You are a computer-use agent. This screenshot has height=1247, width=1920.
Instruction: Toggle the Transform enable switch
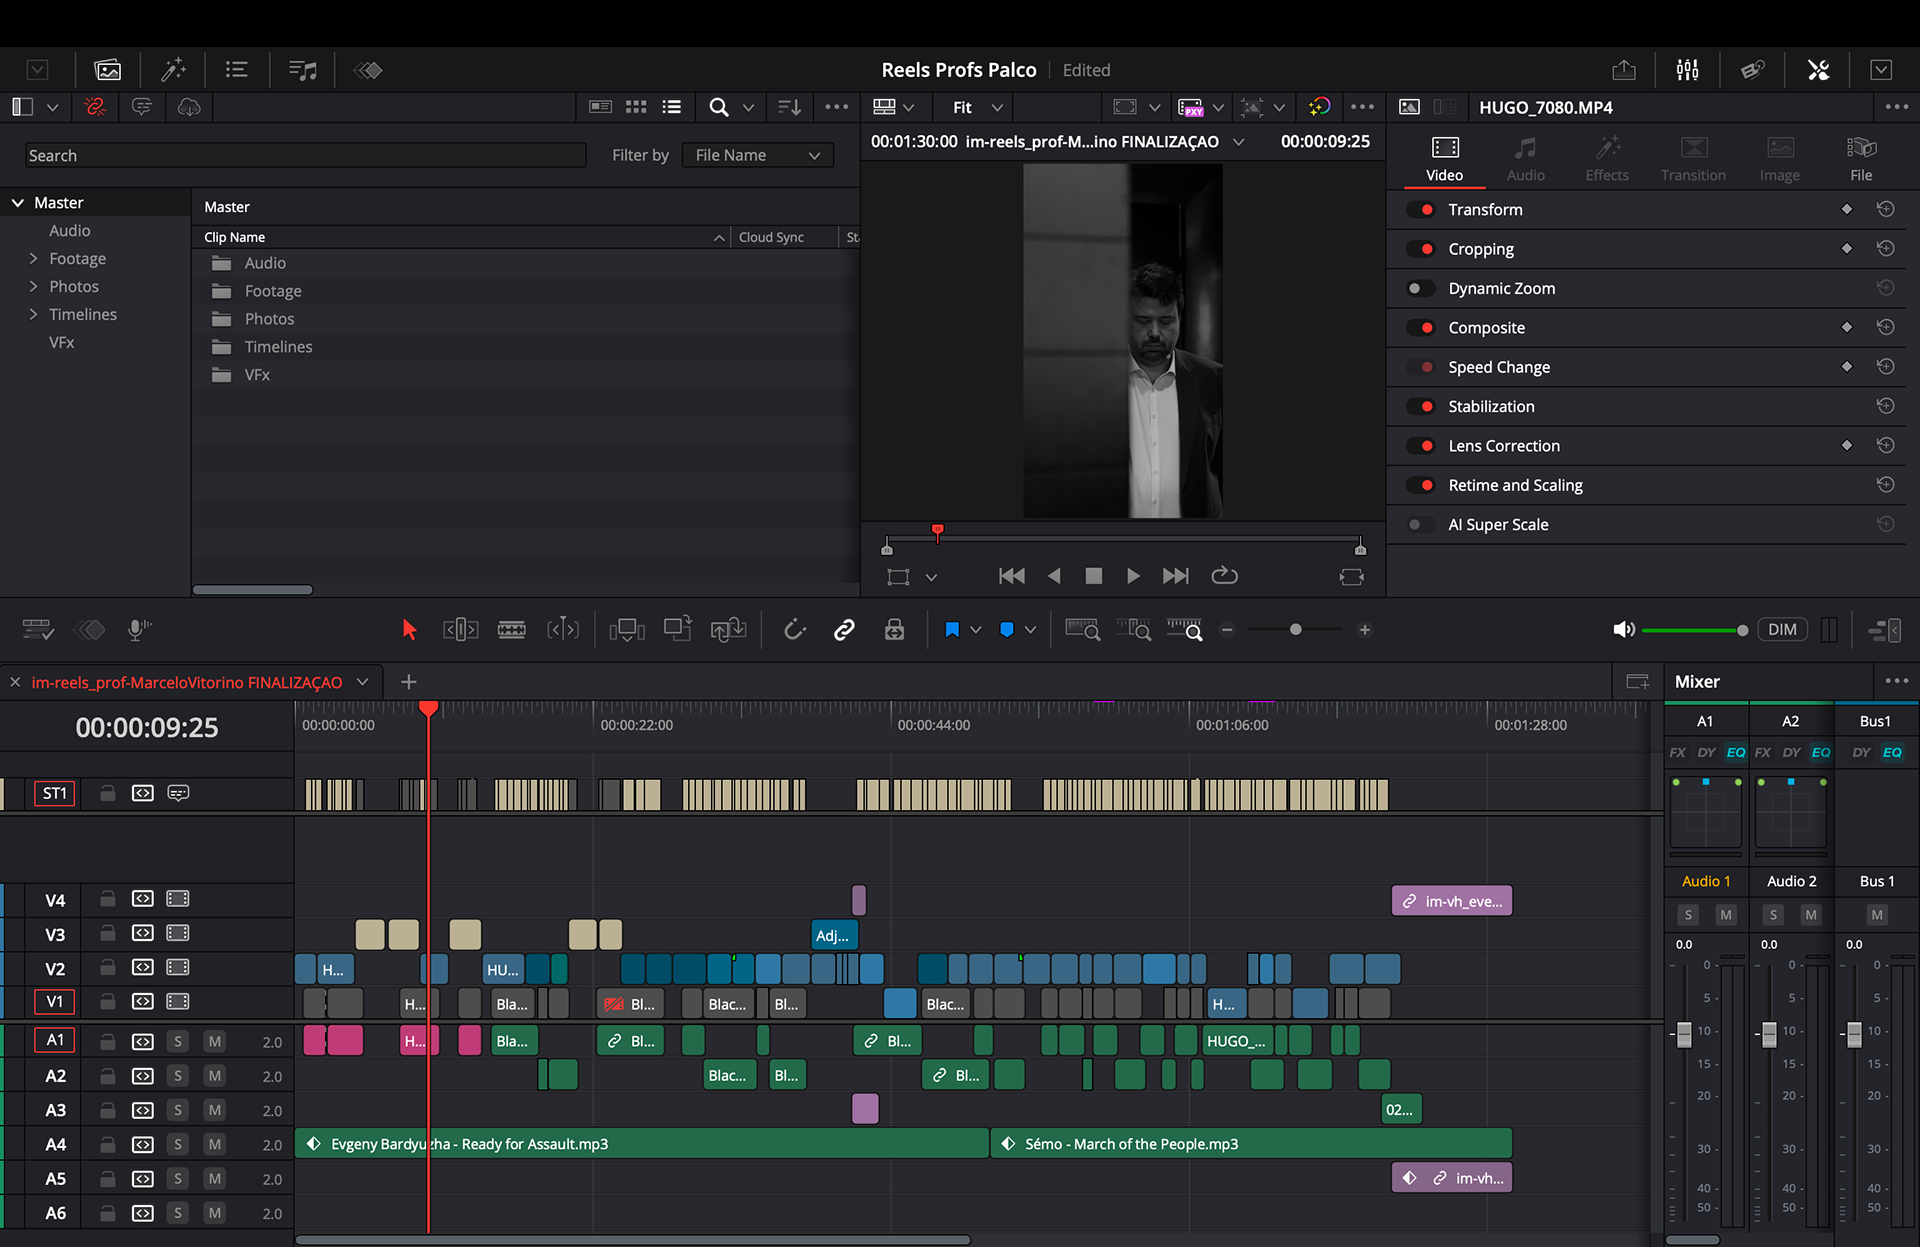point(1421,209)
